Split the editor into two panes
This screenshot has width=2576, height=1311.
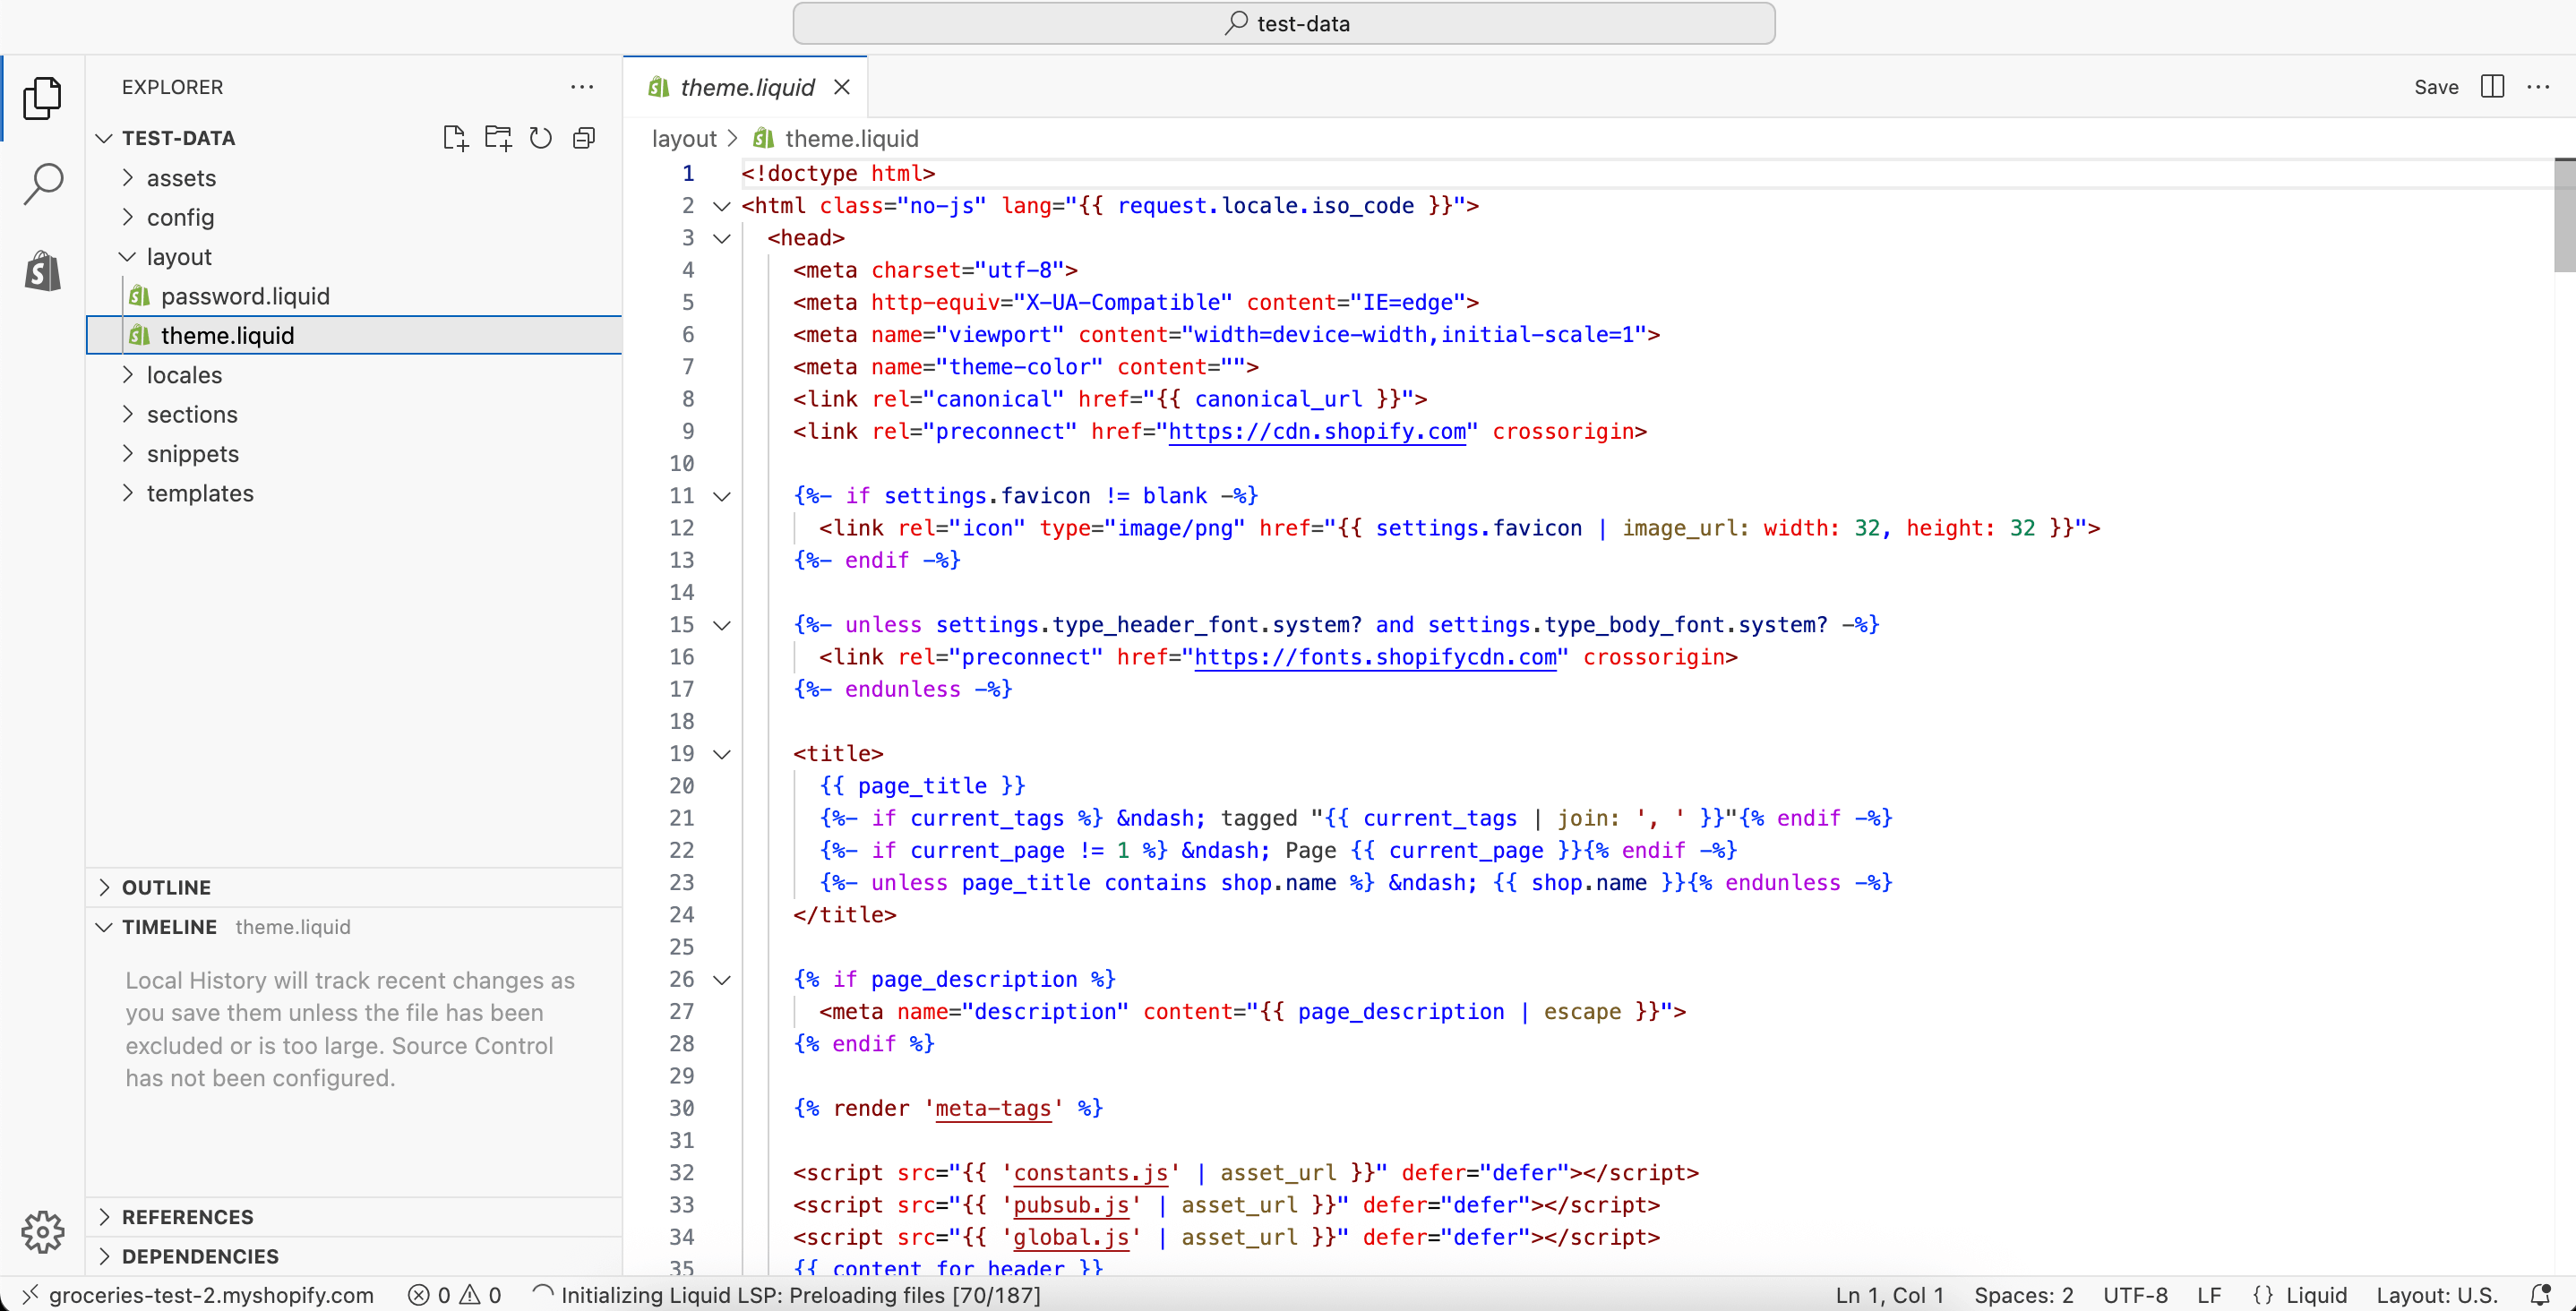(x=2492, y=87)
